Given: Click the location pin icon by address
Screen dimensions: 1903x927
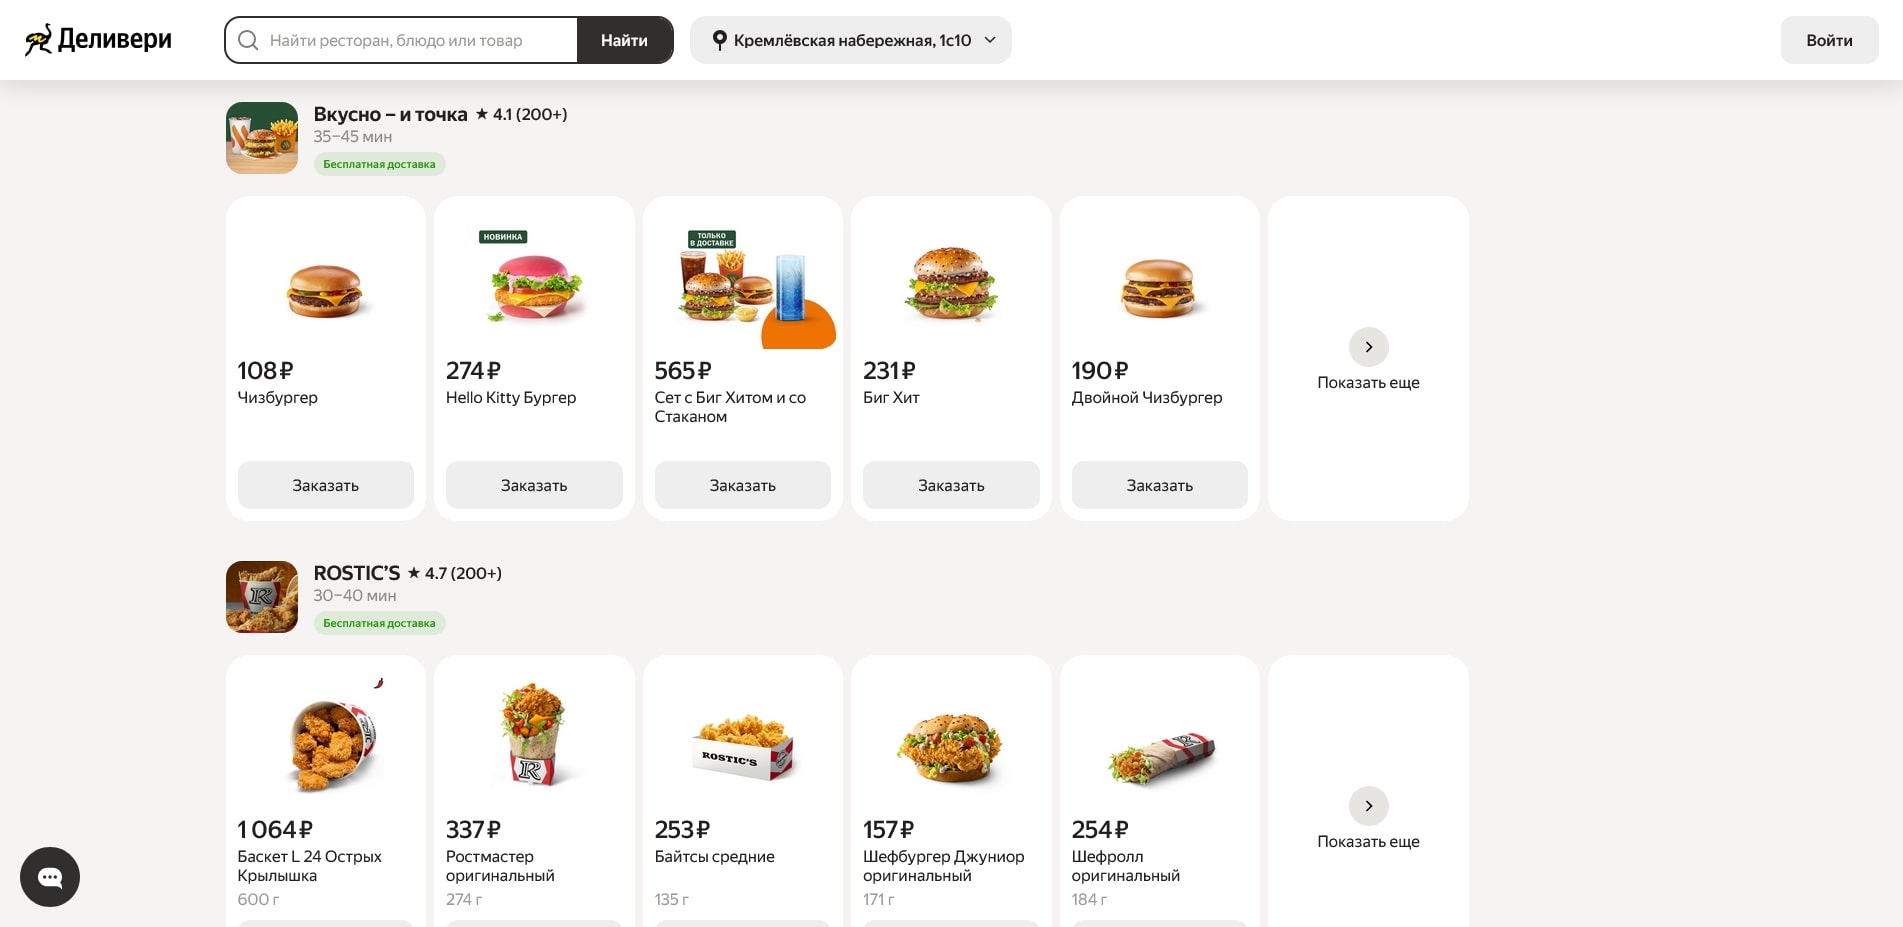Looking at the screenshot, I should 719,40.
